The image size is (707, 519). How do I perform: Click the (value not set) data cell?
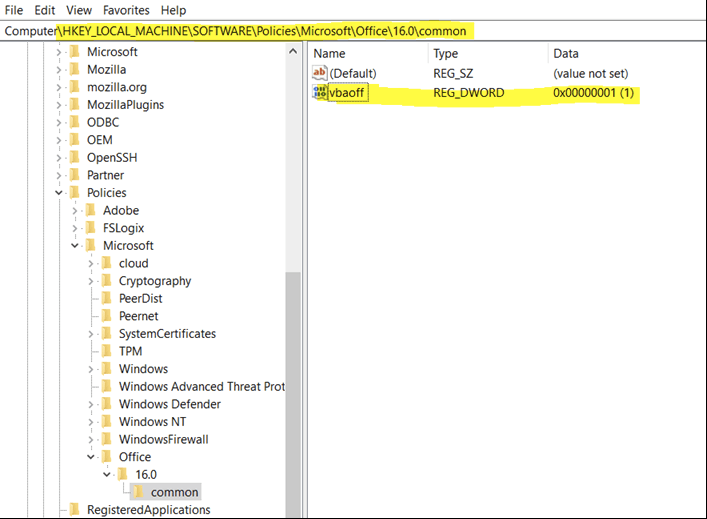coord(591,73)
